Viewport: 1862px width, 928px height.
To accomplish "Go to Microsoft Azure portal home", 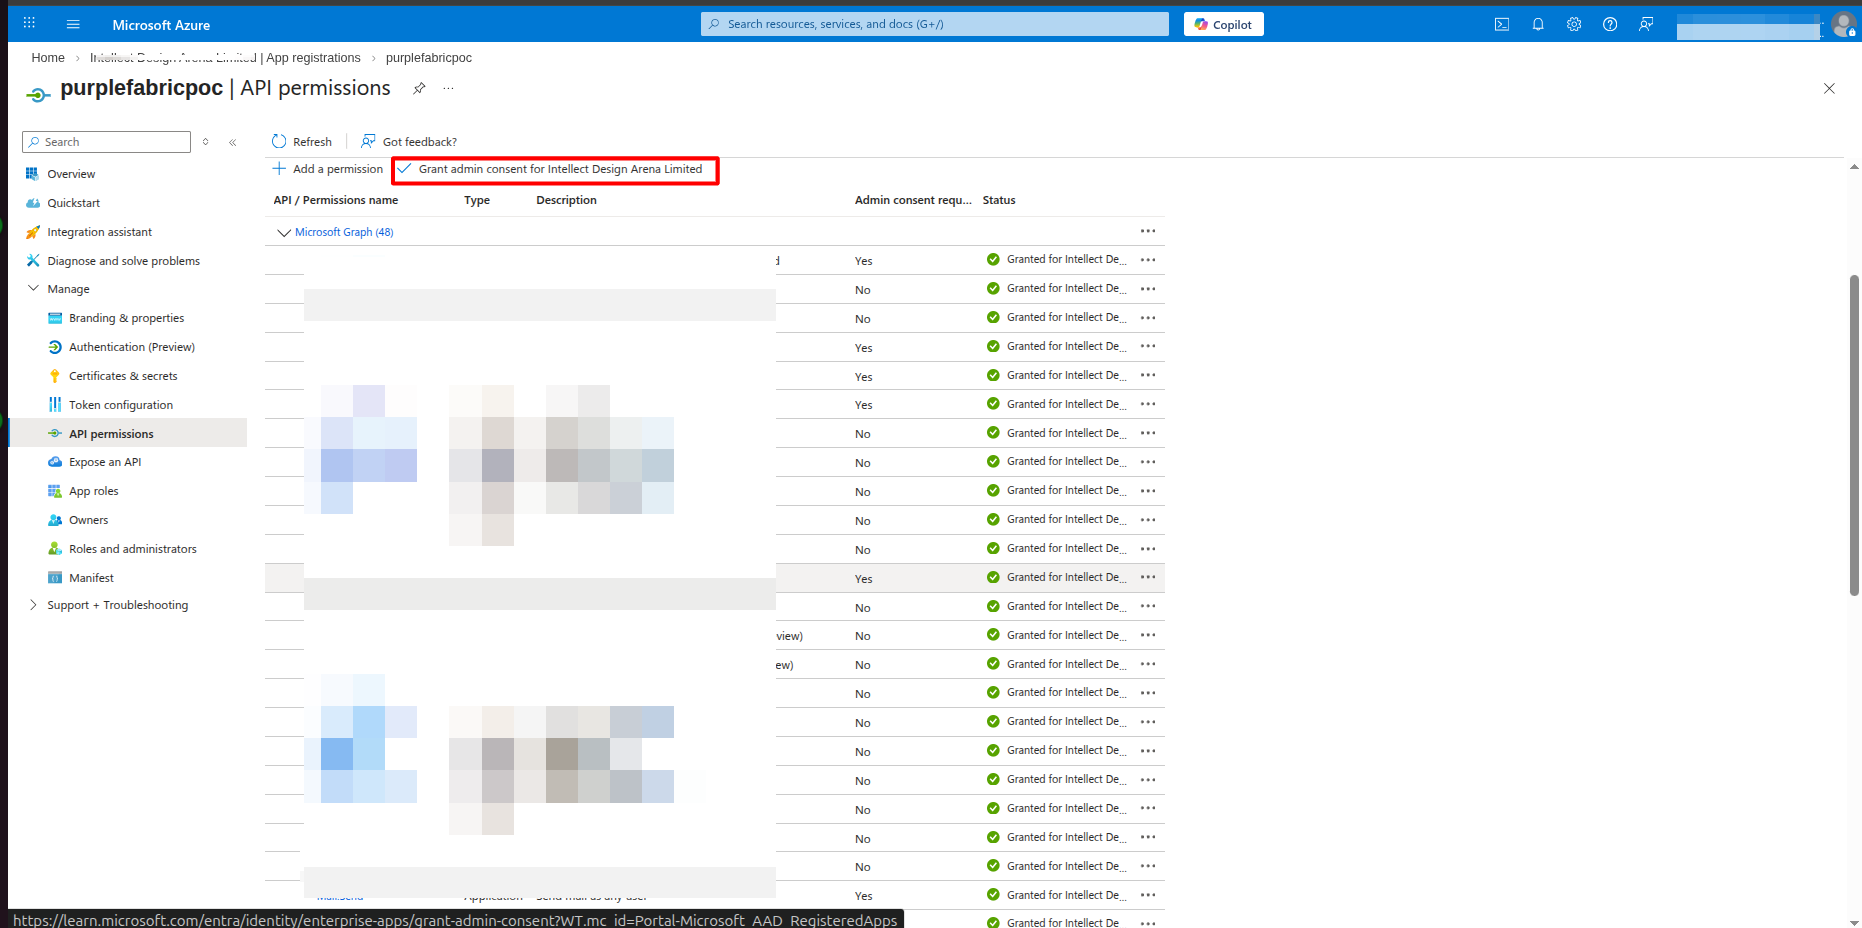I will [x=161, y=25].
